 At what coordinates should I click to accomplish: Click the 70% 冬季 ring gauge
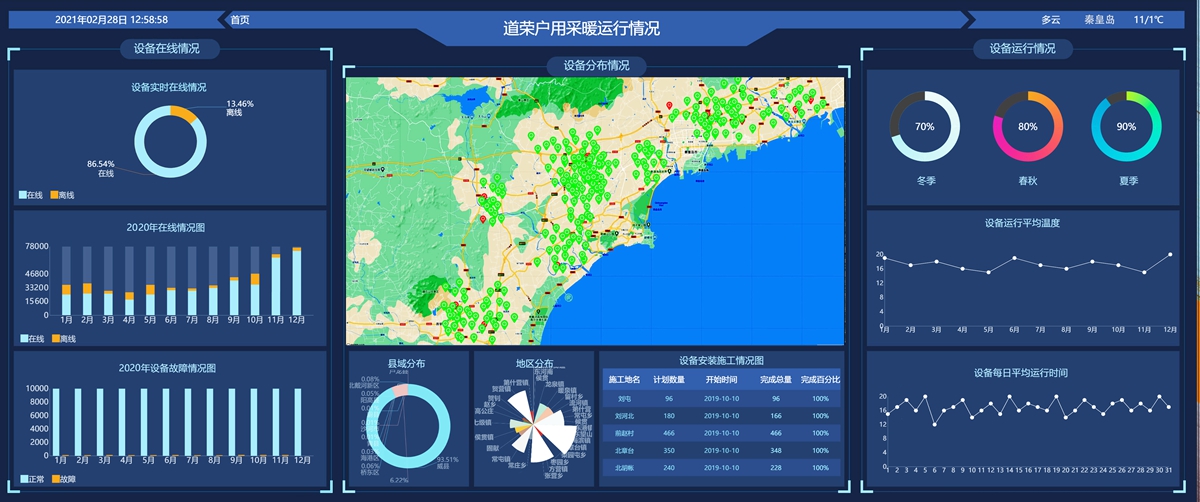[x=925, y=127]
